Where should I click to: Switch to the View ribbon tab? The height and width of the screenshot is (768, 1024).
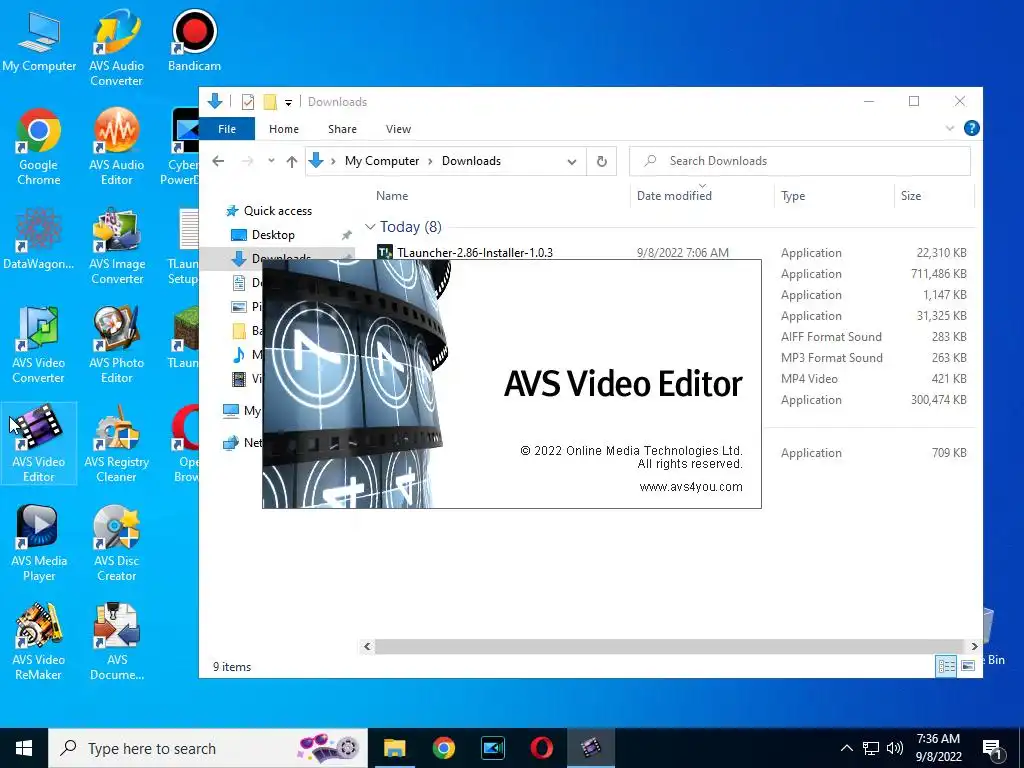[x=398, y=129]
